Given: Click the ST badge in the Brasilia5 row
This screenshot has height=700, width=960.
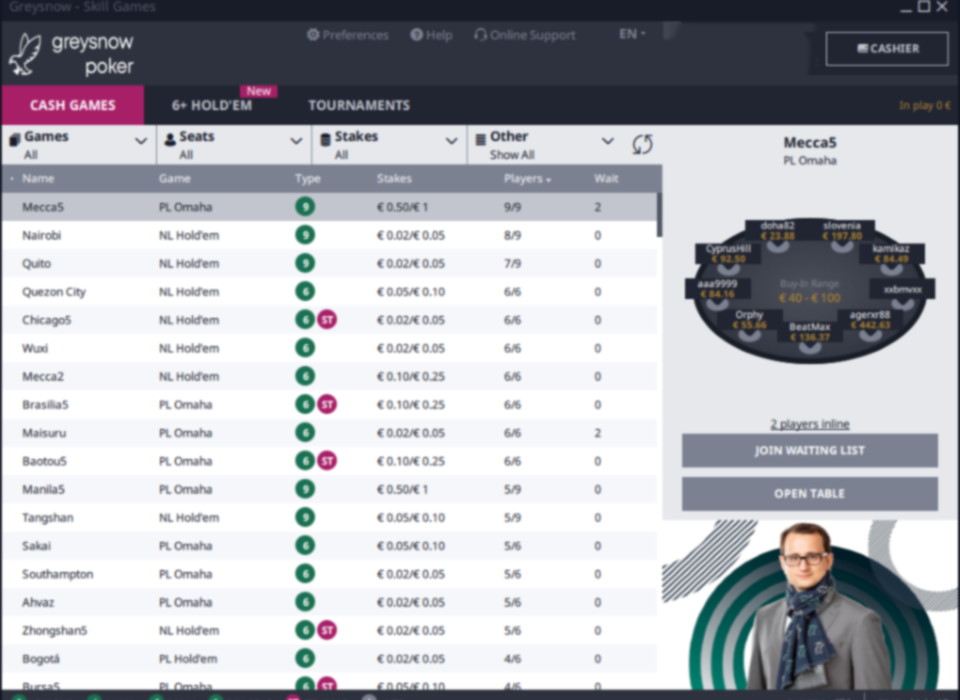Looking at the screenshot, I should pyautogui.click(x=328, y=404).
